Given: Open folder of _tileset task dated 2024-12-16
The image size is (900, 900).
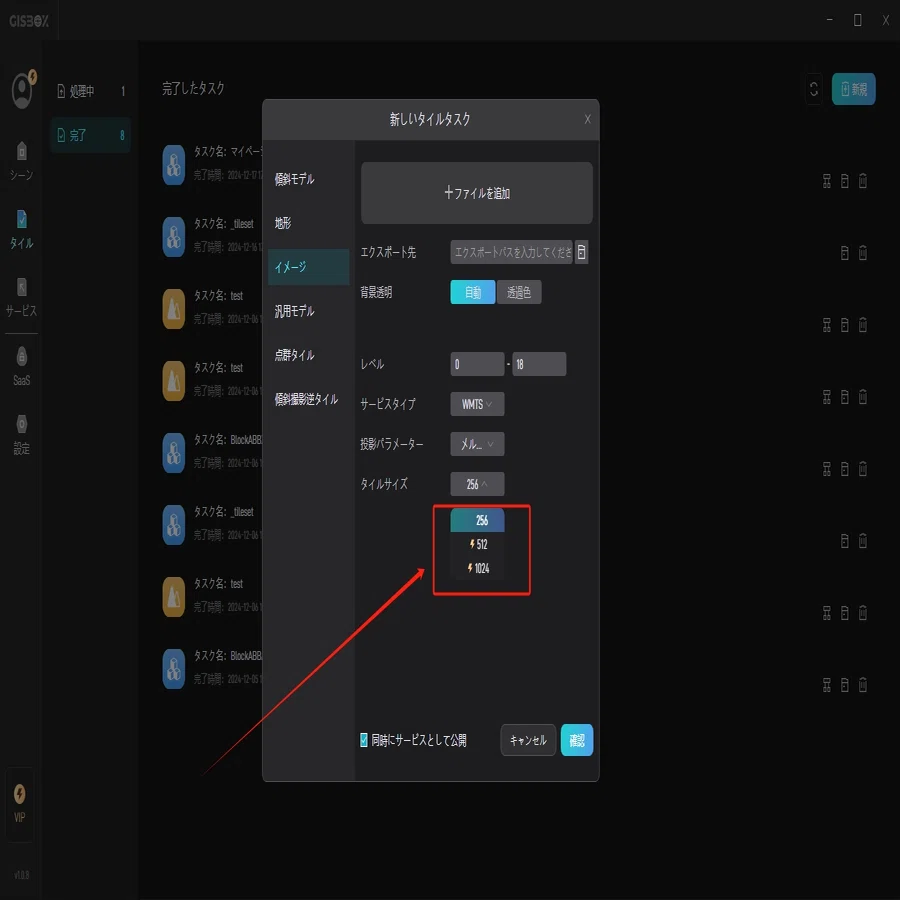Looking at the screenshot, I should pos(844,253).
